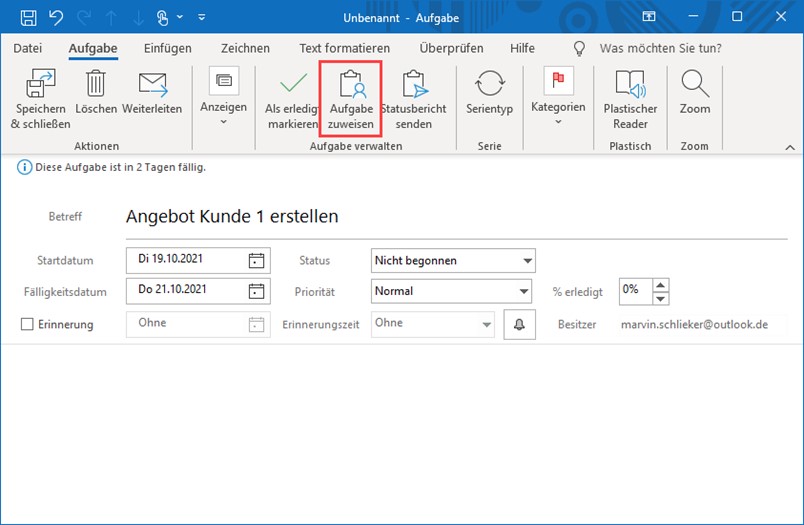Click the % erledigt value field
This screenshot has width=804, height=525.
coord(635,291)
